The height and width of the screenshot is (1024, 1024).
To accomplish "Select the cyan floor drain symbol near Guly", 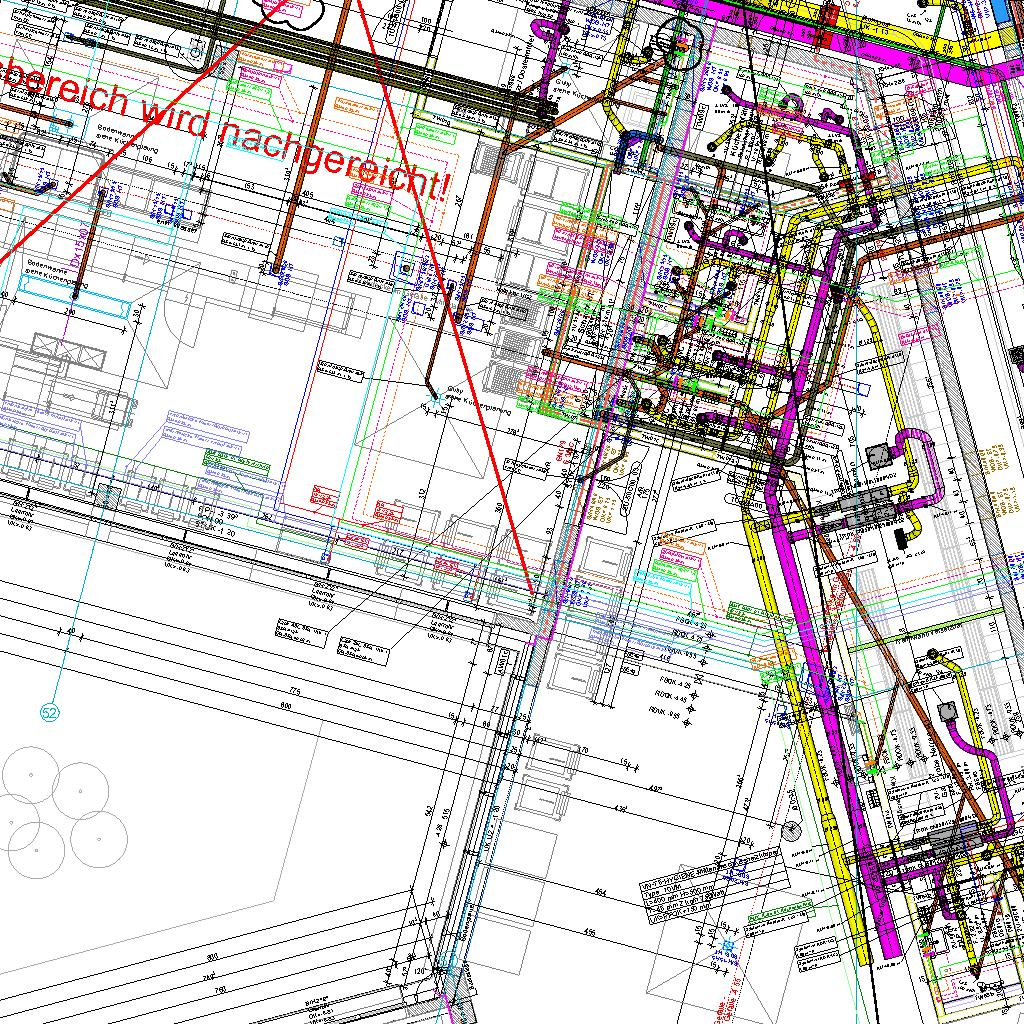I will coord(434,398).
